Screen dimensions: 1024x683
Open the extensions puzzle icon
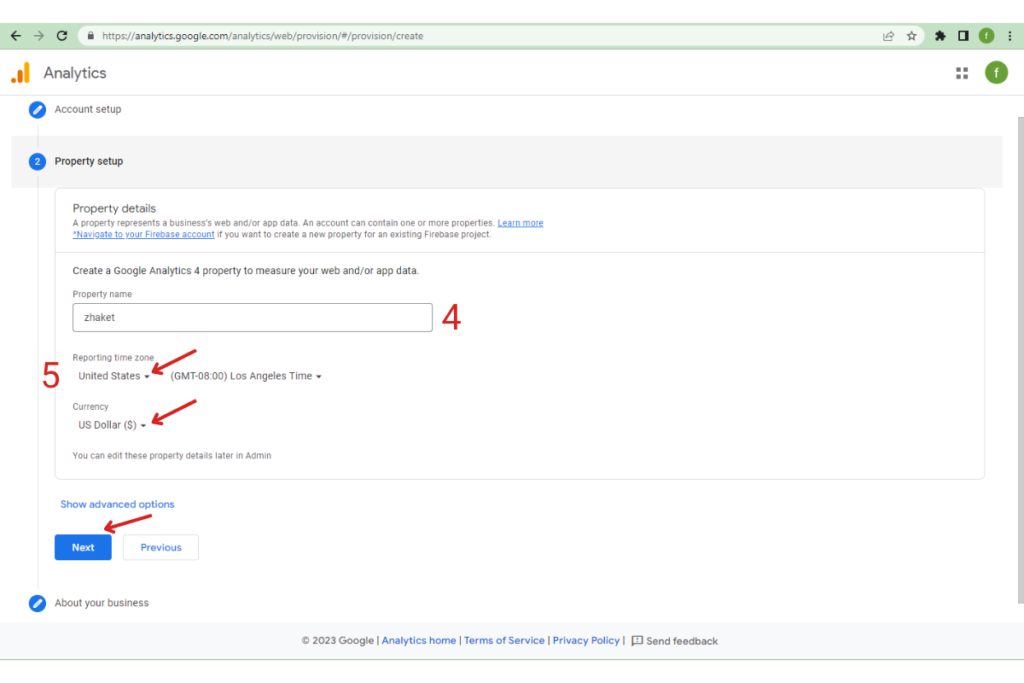point(940,36)
